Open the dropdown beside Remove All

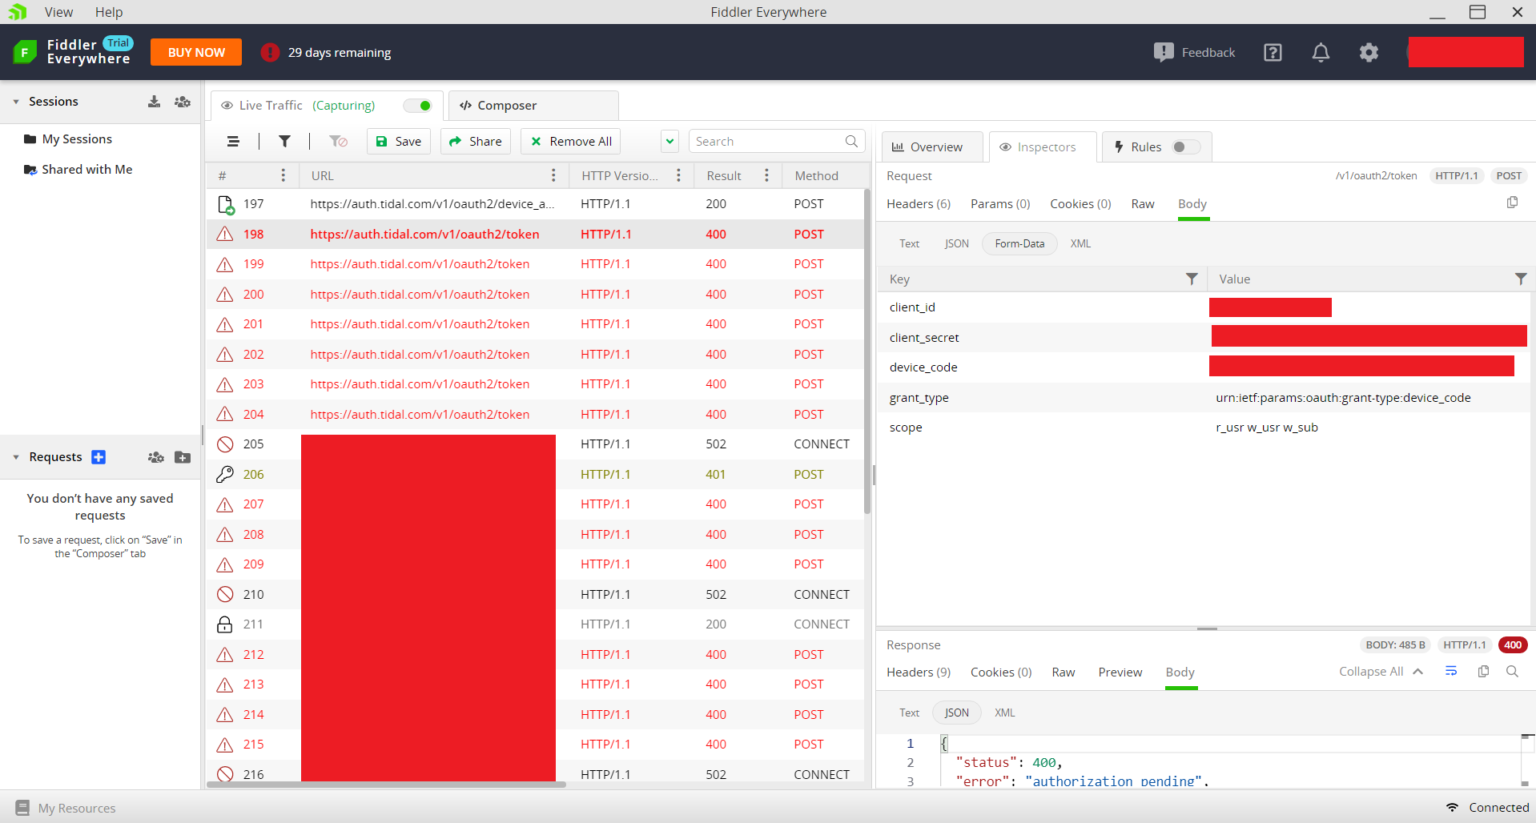tap(670, 142)
